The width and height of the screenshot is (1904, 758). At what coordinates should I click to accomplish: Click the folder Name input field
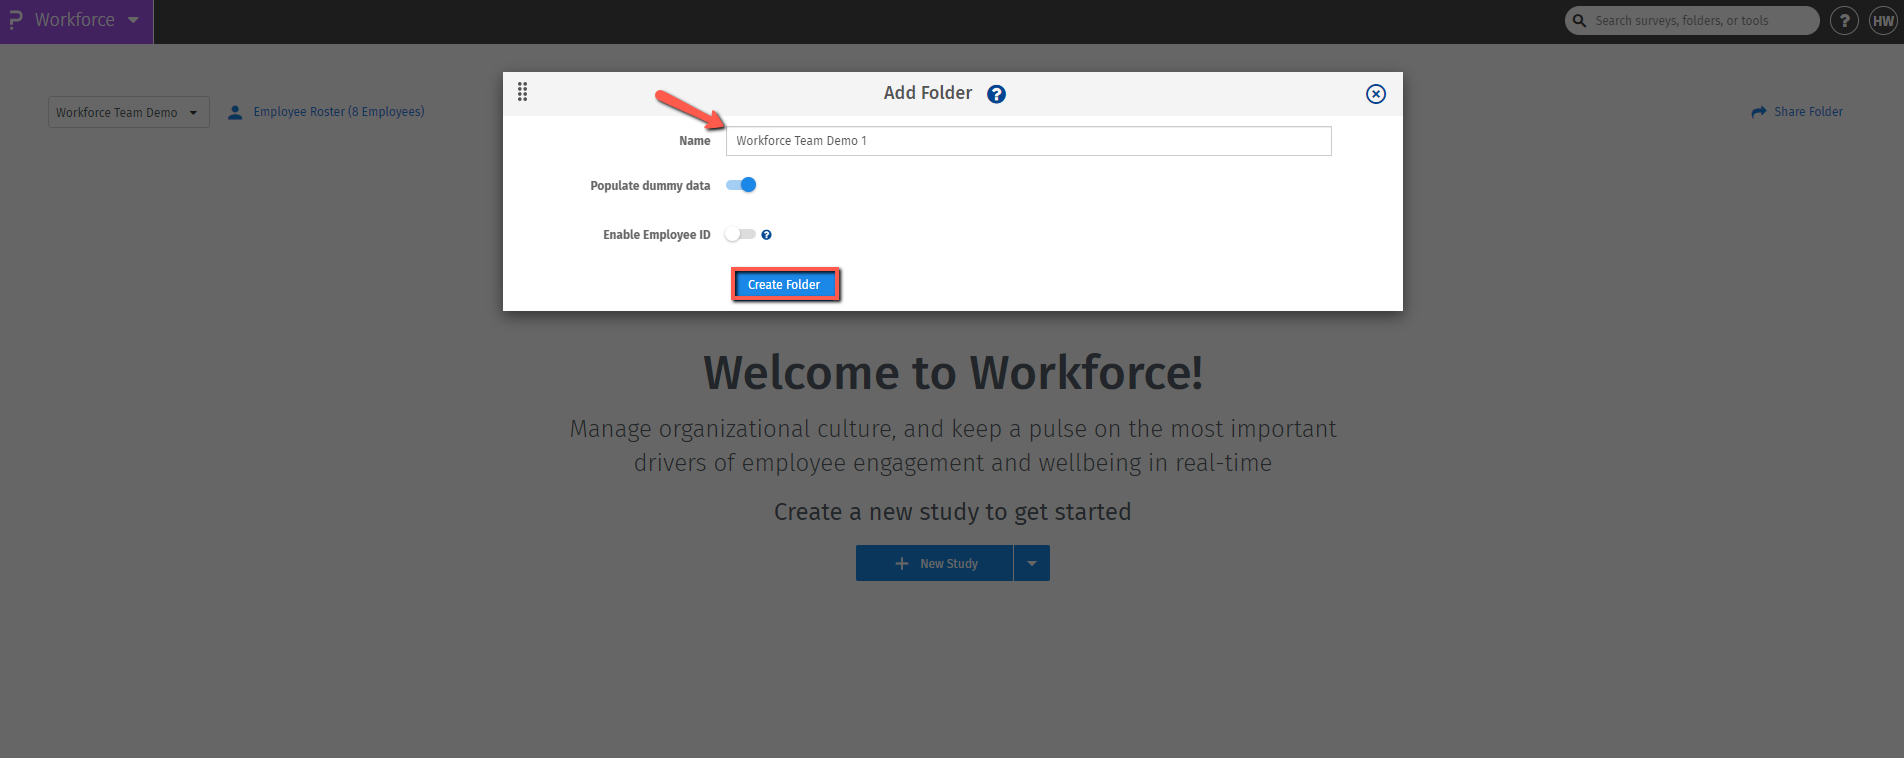click(x=1029, y=141)
